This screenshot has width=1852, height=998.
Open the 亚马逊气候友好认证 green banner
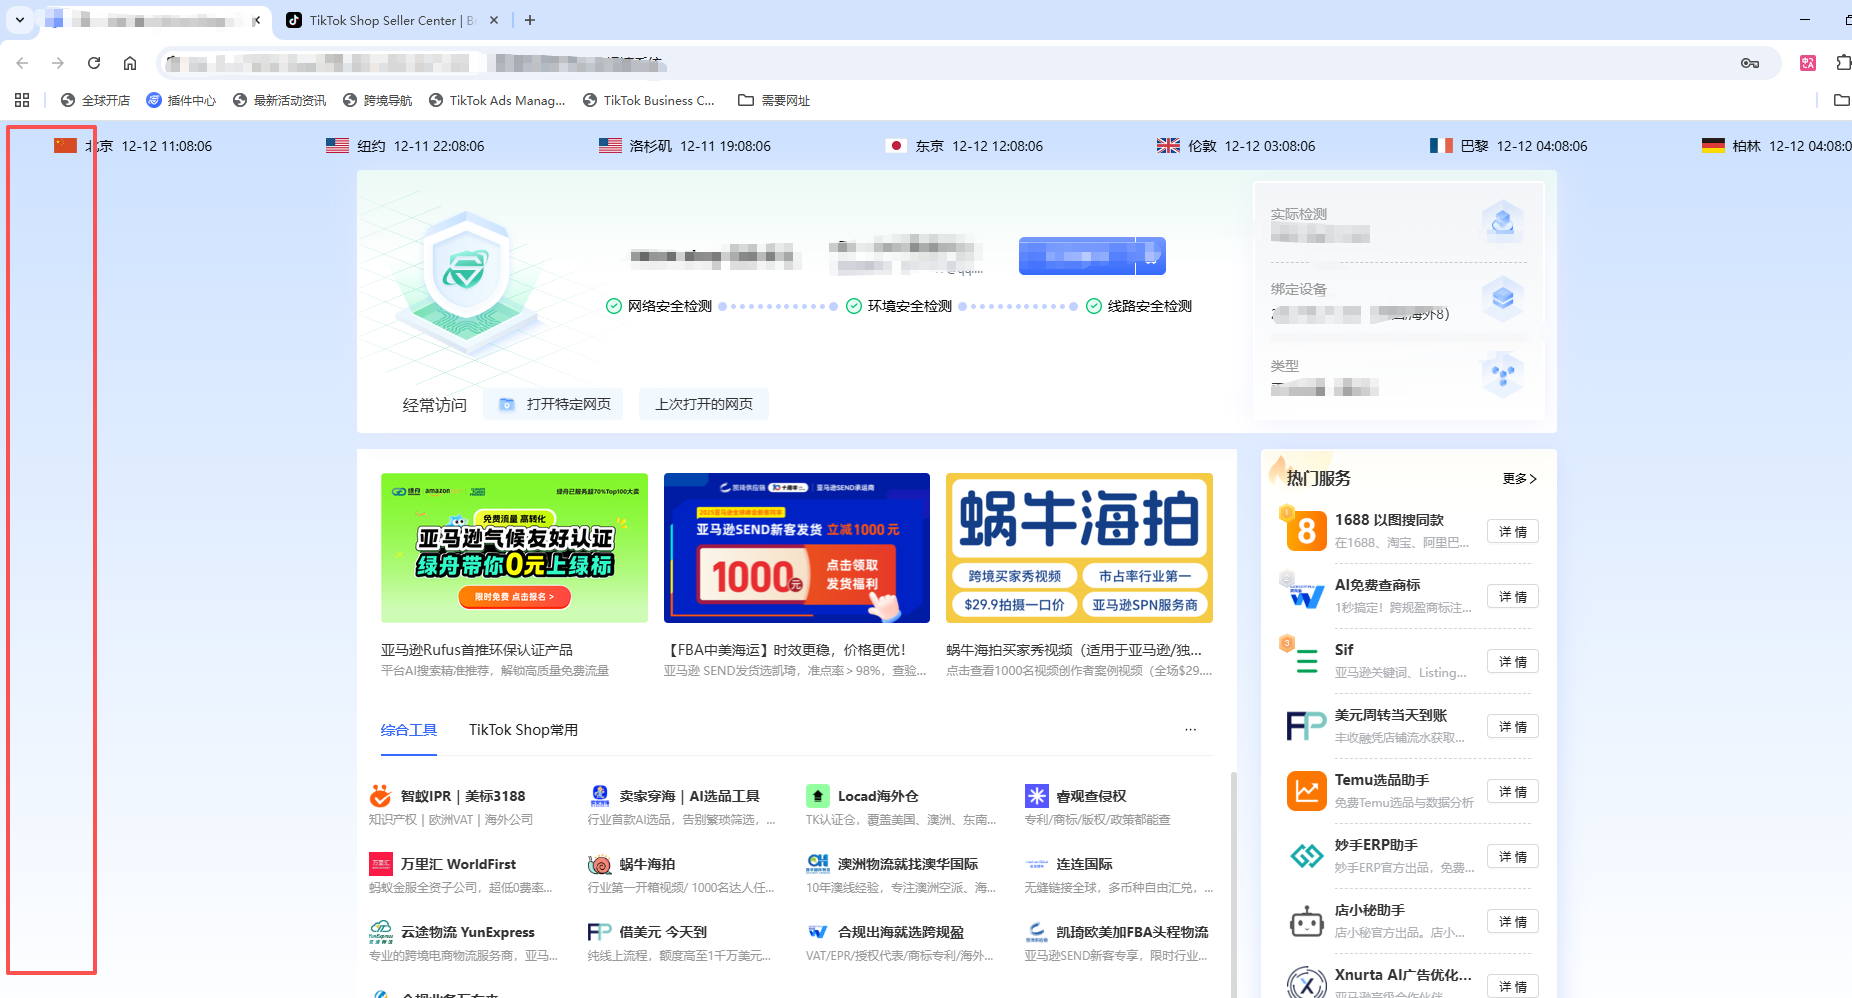[x=514, y=548]
